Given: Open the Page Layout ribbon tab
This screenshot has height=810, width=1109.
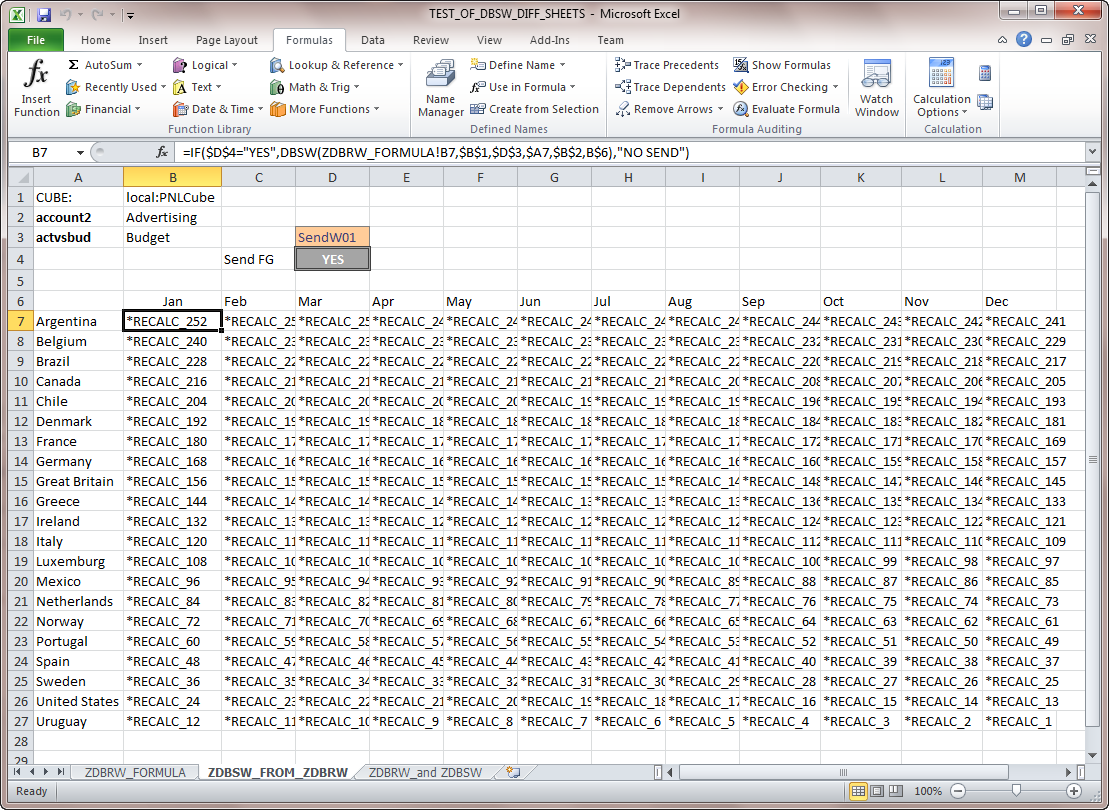Looking at the screenshot, I should coord(227,40).
